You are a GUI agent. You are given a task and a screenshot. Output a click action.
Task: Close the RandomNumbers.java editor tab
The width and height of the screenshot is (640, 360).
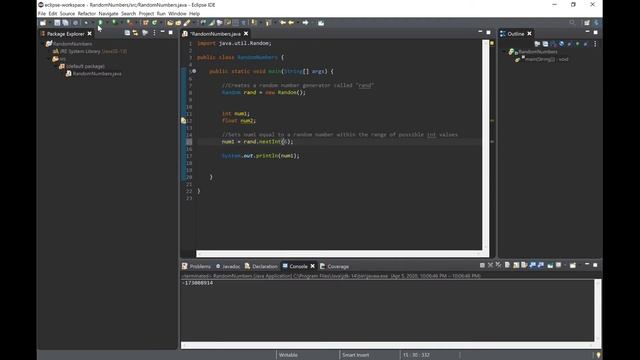coord(246,33)
